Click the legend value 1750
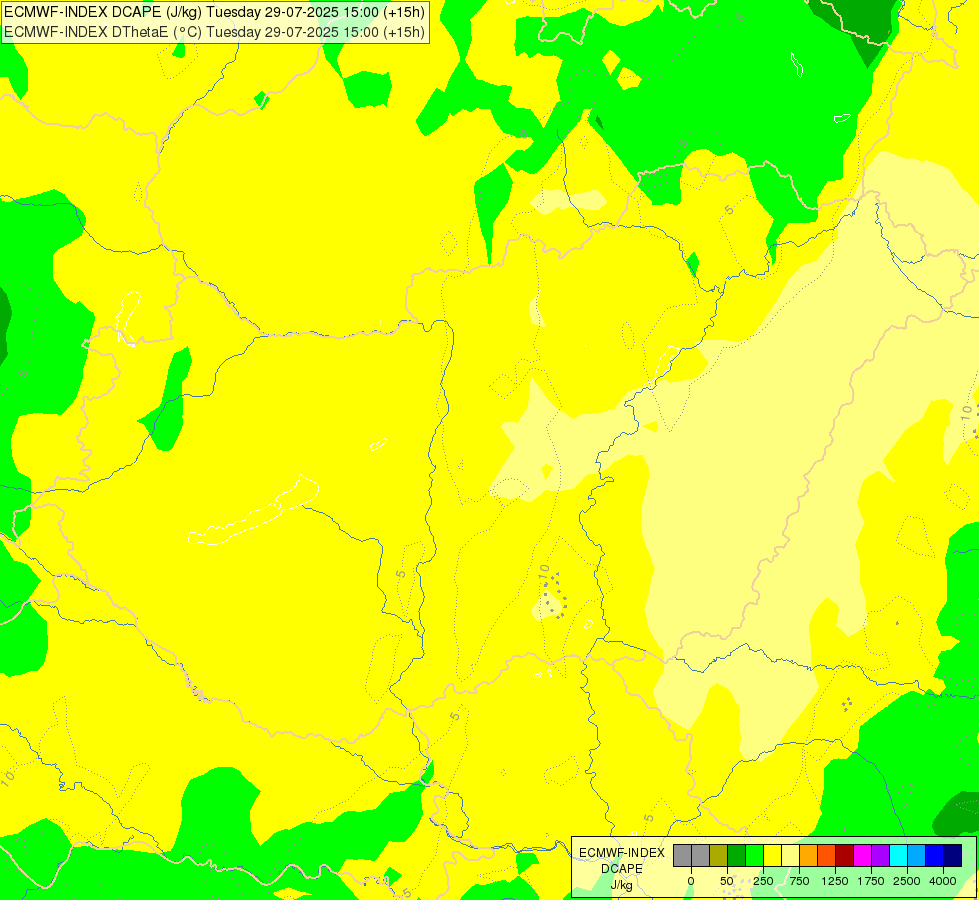This screenshot has width=979, height=900. 871,881
